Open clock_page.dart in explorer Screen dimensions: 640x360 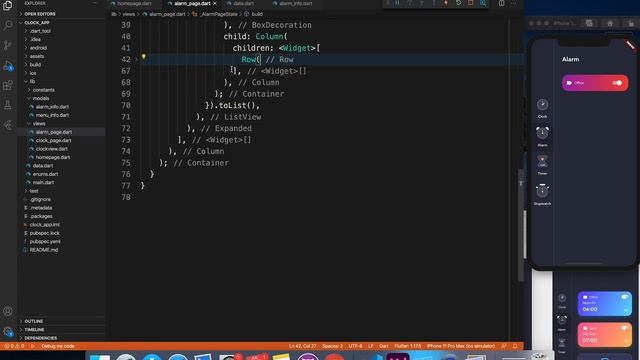[x=53, y=140]
